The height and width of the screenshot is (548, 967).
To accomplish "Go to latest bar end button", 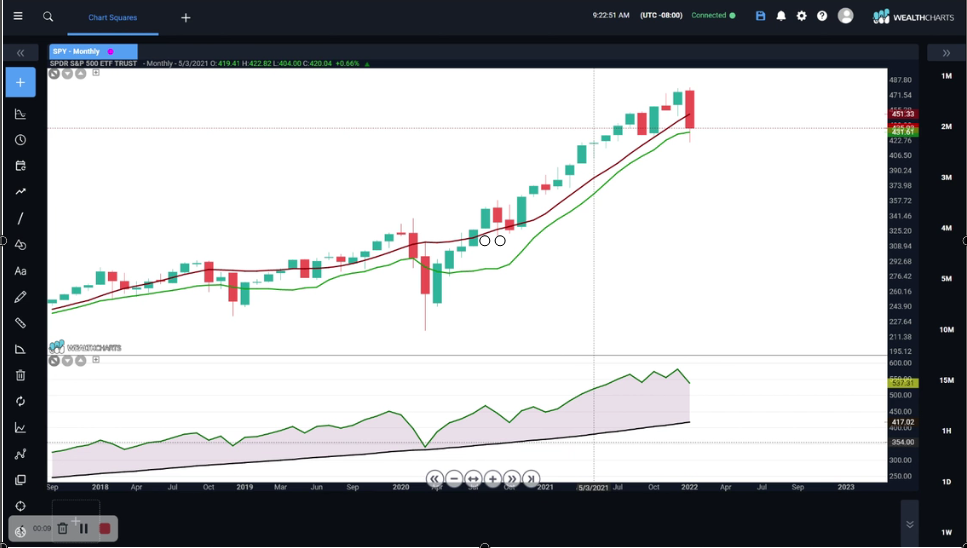I will pos(531,479).
